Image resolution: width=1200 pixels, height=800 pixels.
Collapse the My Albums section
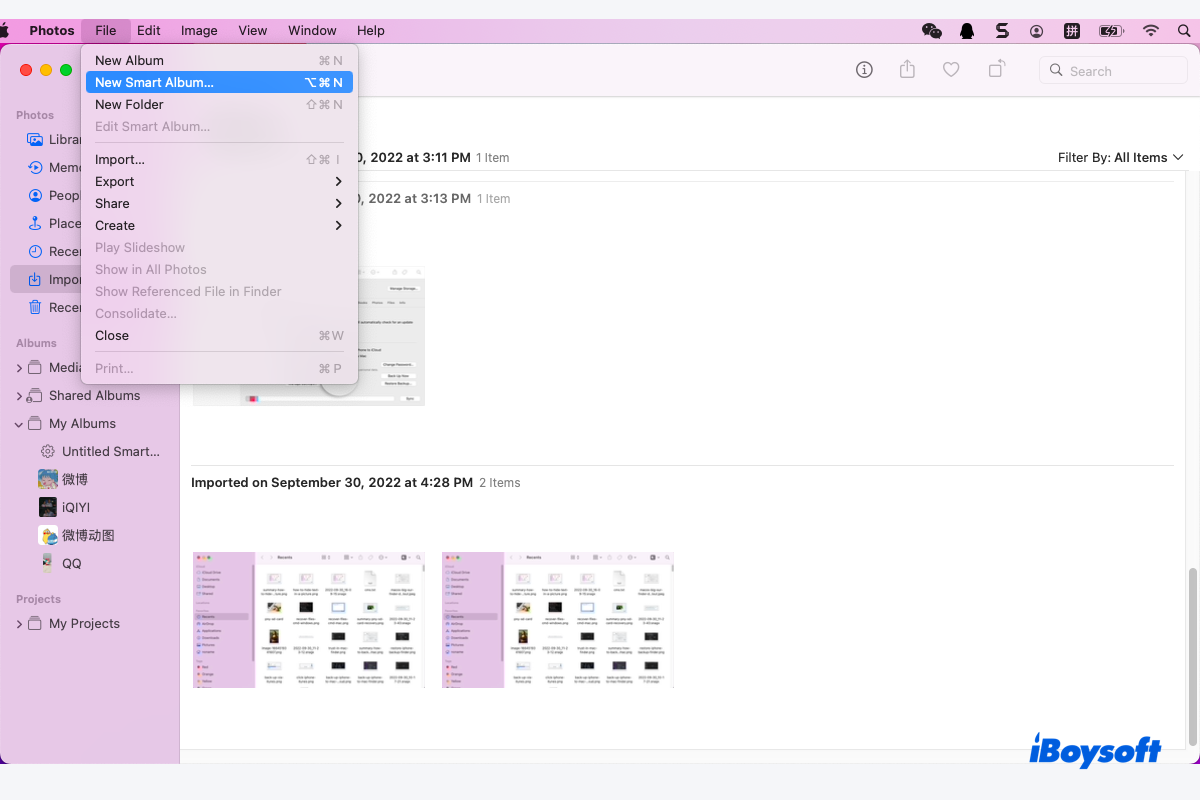pyautogui.click(x=18, y=423)
